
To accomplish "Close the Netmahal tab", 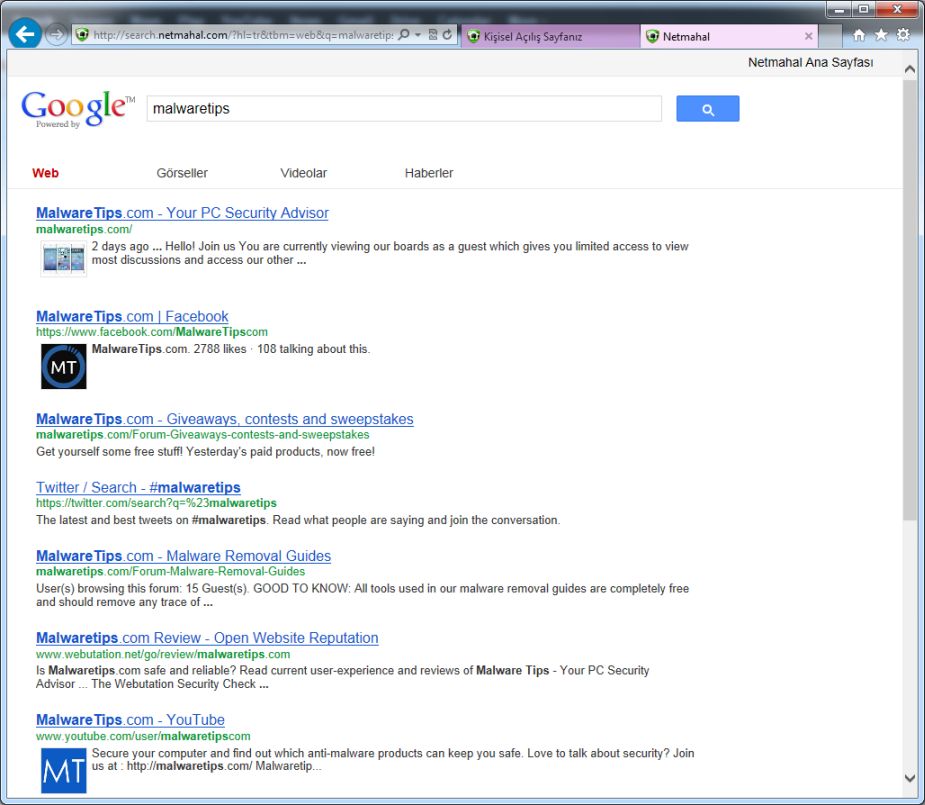I will point(808,37).
